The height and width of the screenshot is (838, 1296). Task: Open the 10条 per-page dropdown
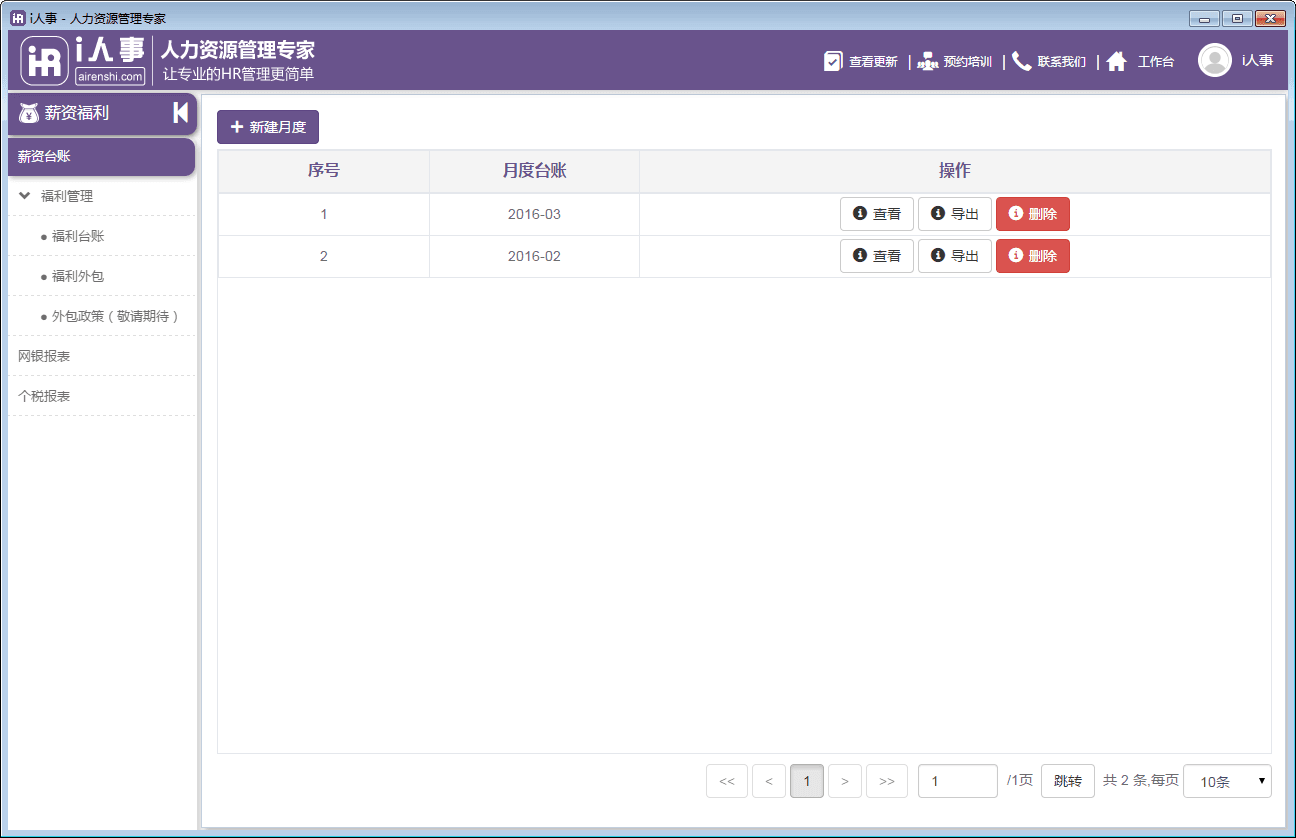coord(1226,781)
